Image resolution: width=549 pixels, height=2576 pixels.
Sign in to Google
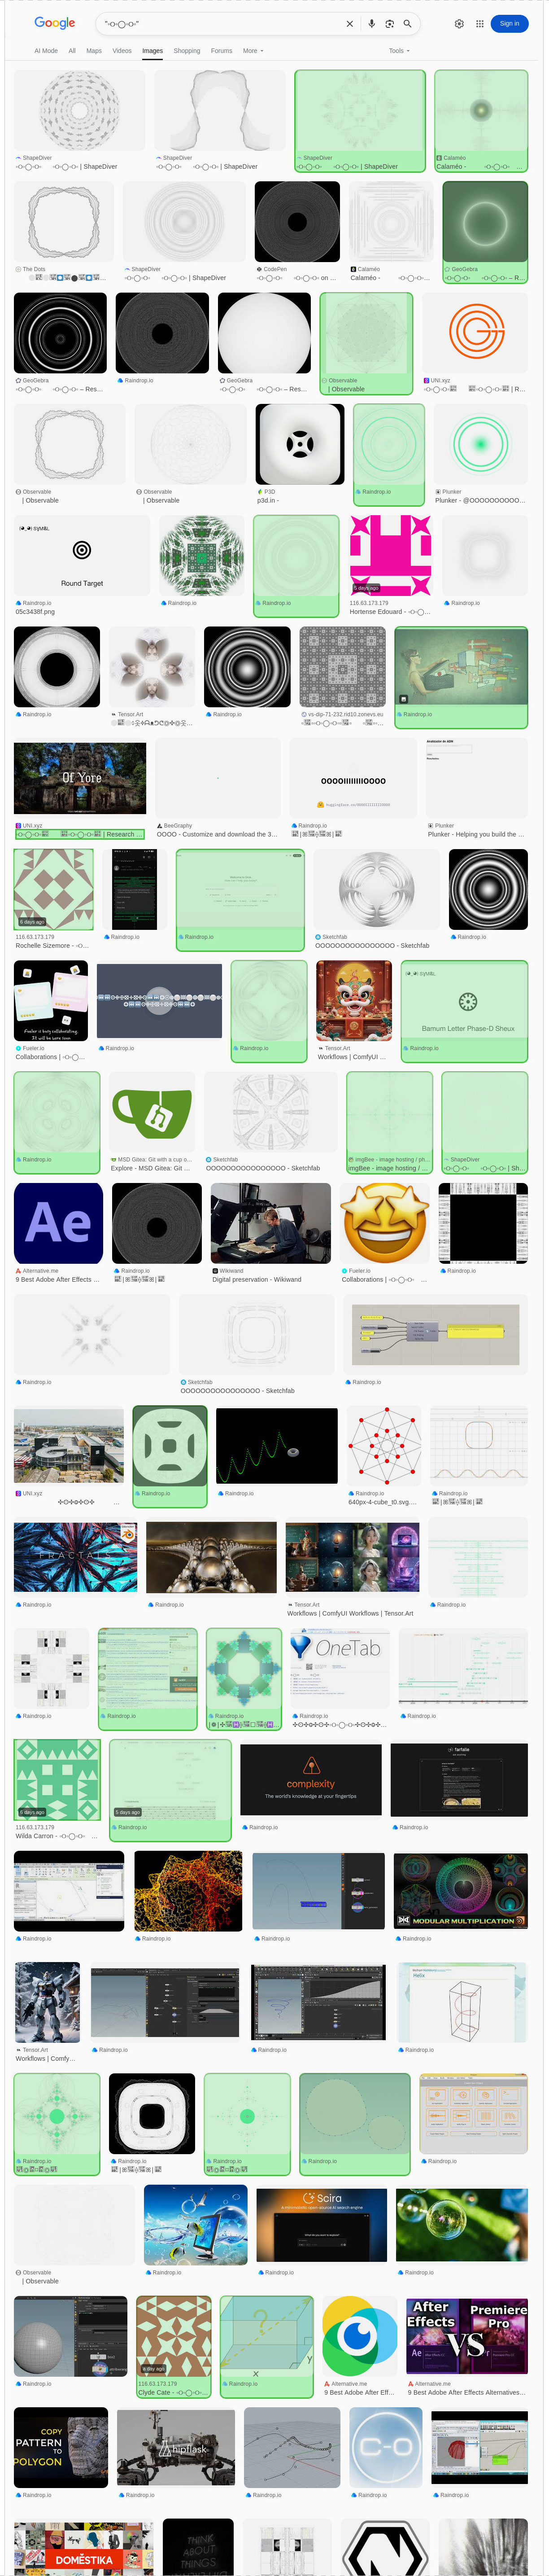point(510,23)
